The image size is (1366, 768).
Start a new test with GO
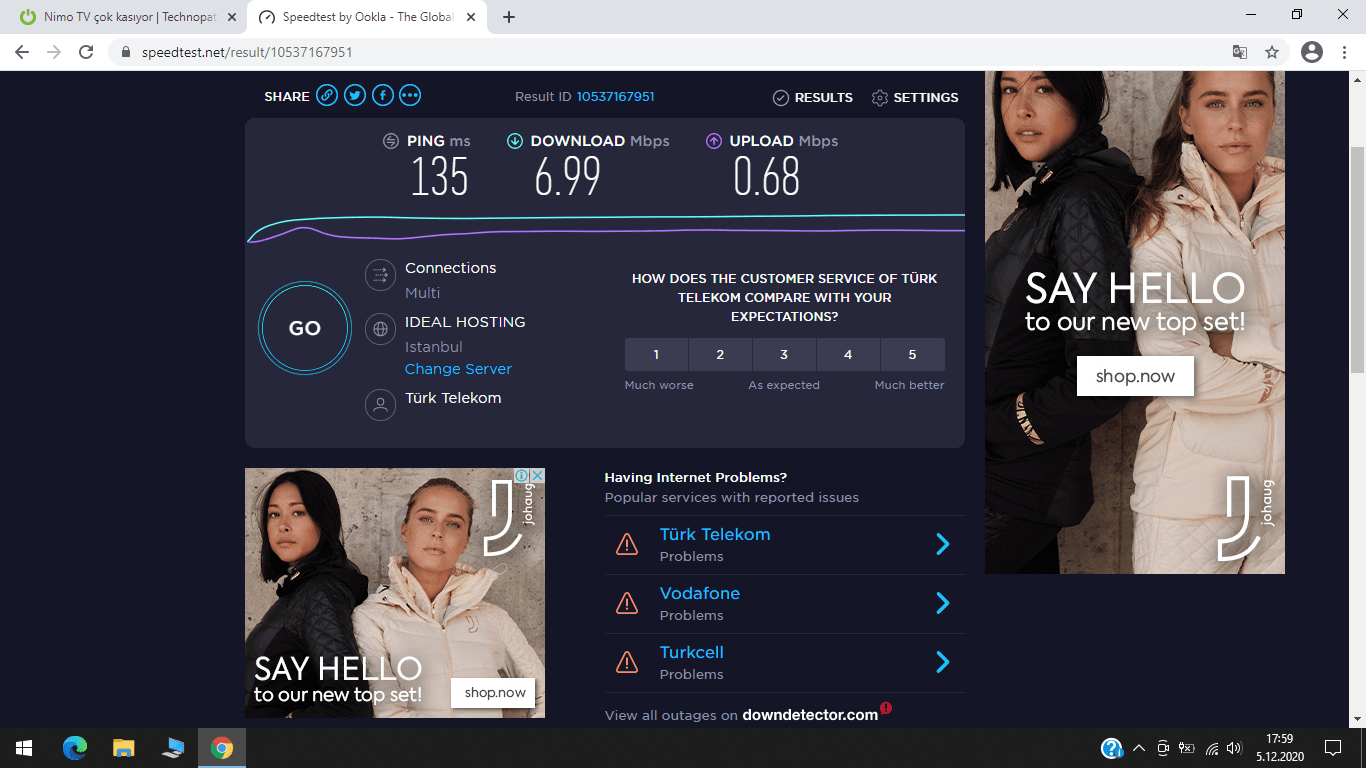[x=305, y=328]
